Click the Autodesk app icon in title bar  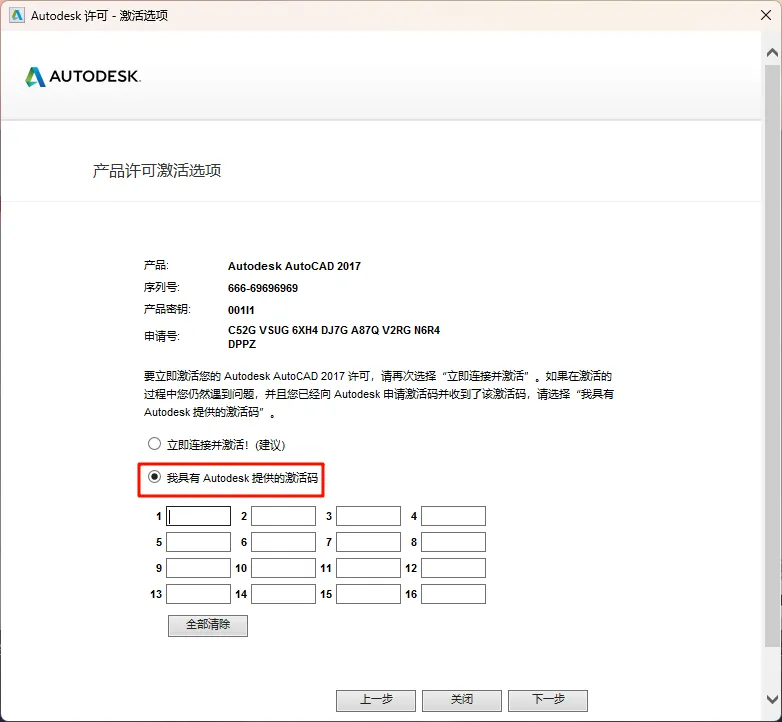(17, 15)
